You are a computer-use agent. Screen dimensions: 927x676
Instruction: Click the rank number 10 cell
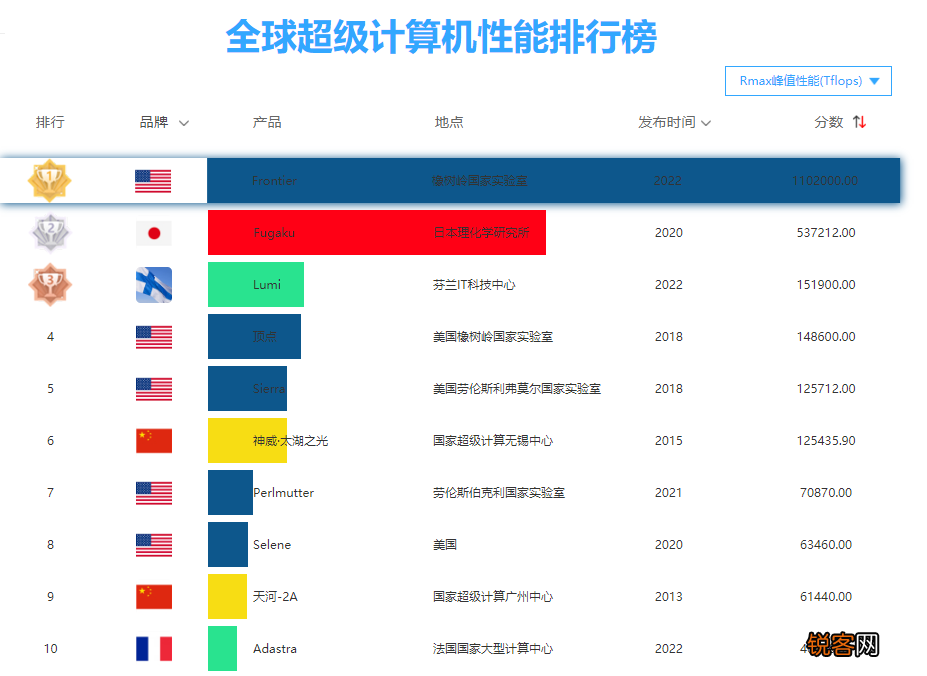point(50,649)
